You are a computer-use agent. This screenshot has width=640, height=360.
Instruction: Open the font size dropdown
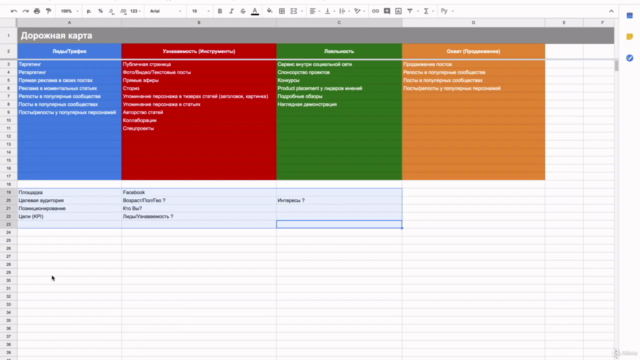200,11
